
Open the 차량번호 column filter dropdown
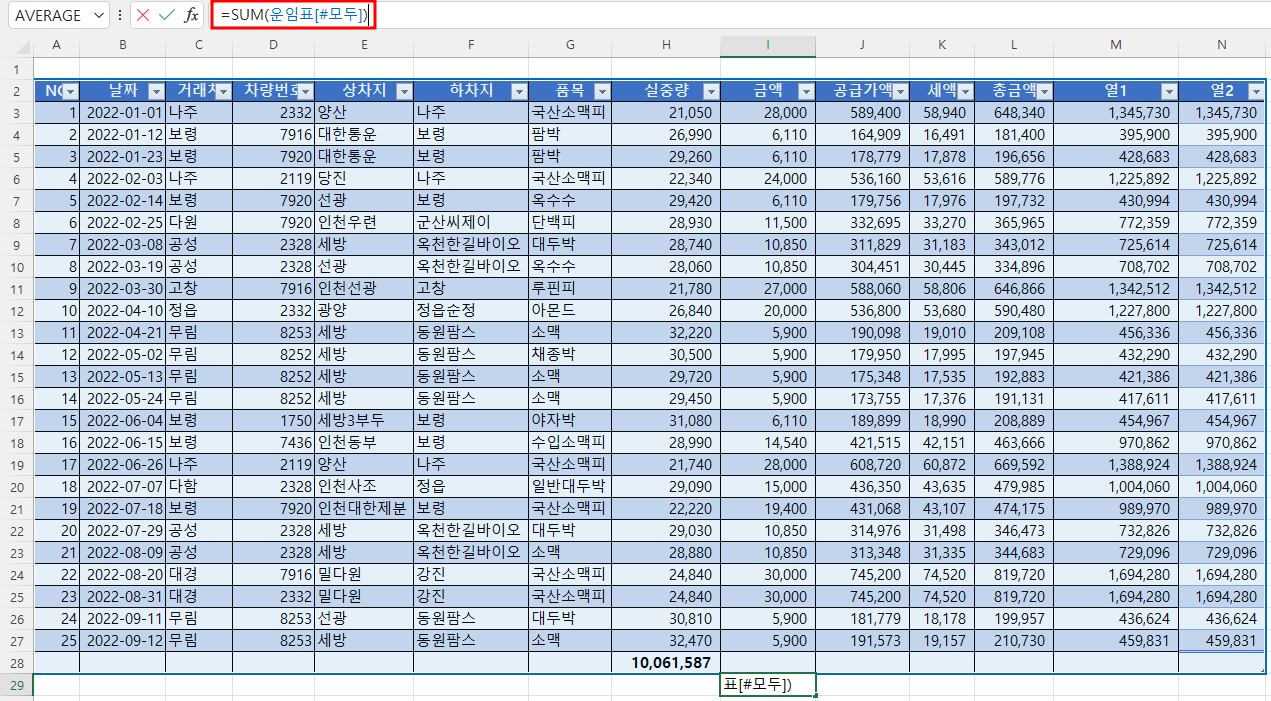[305, 91]
